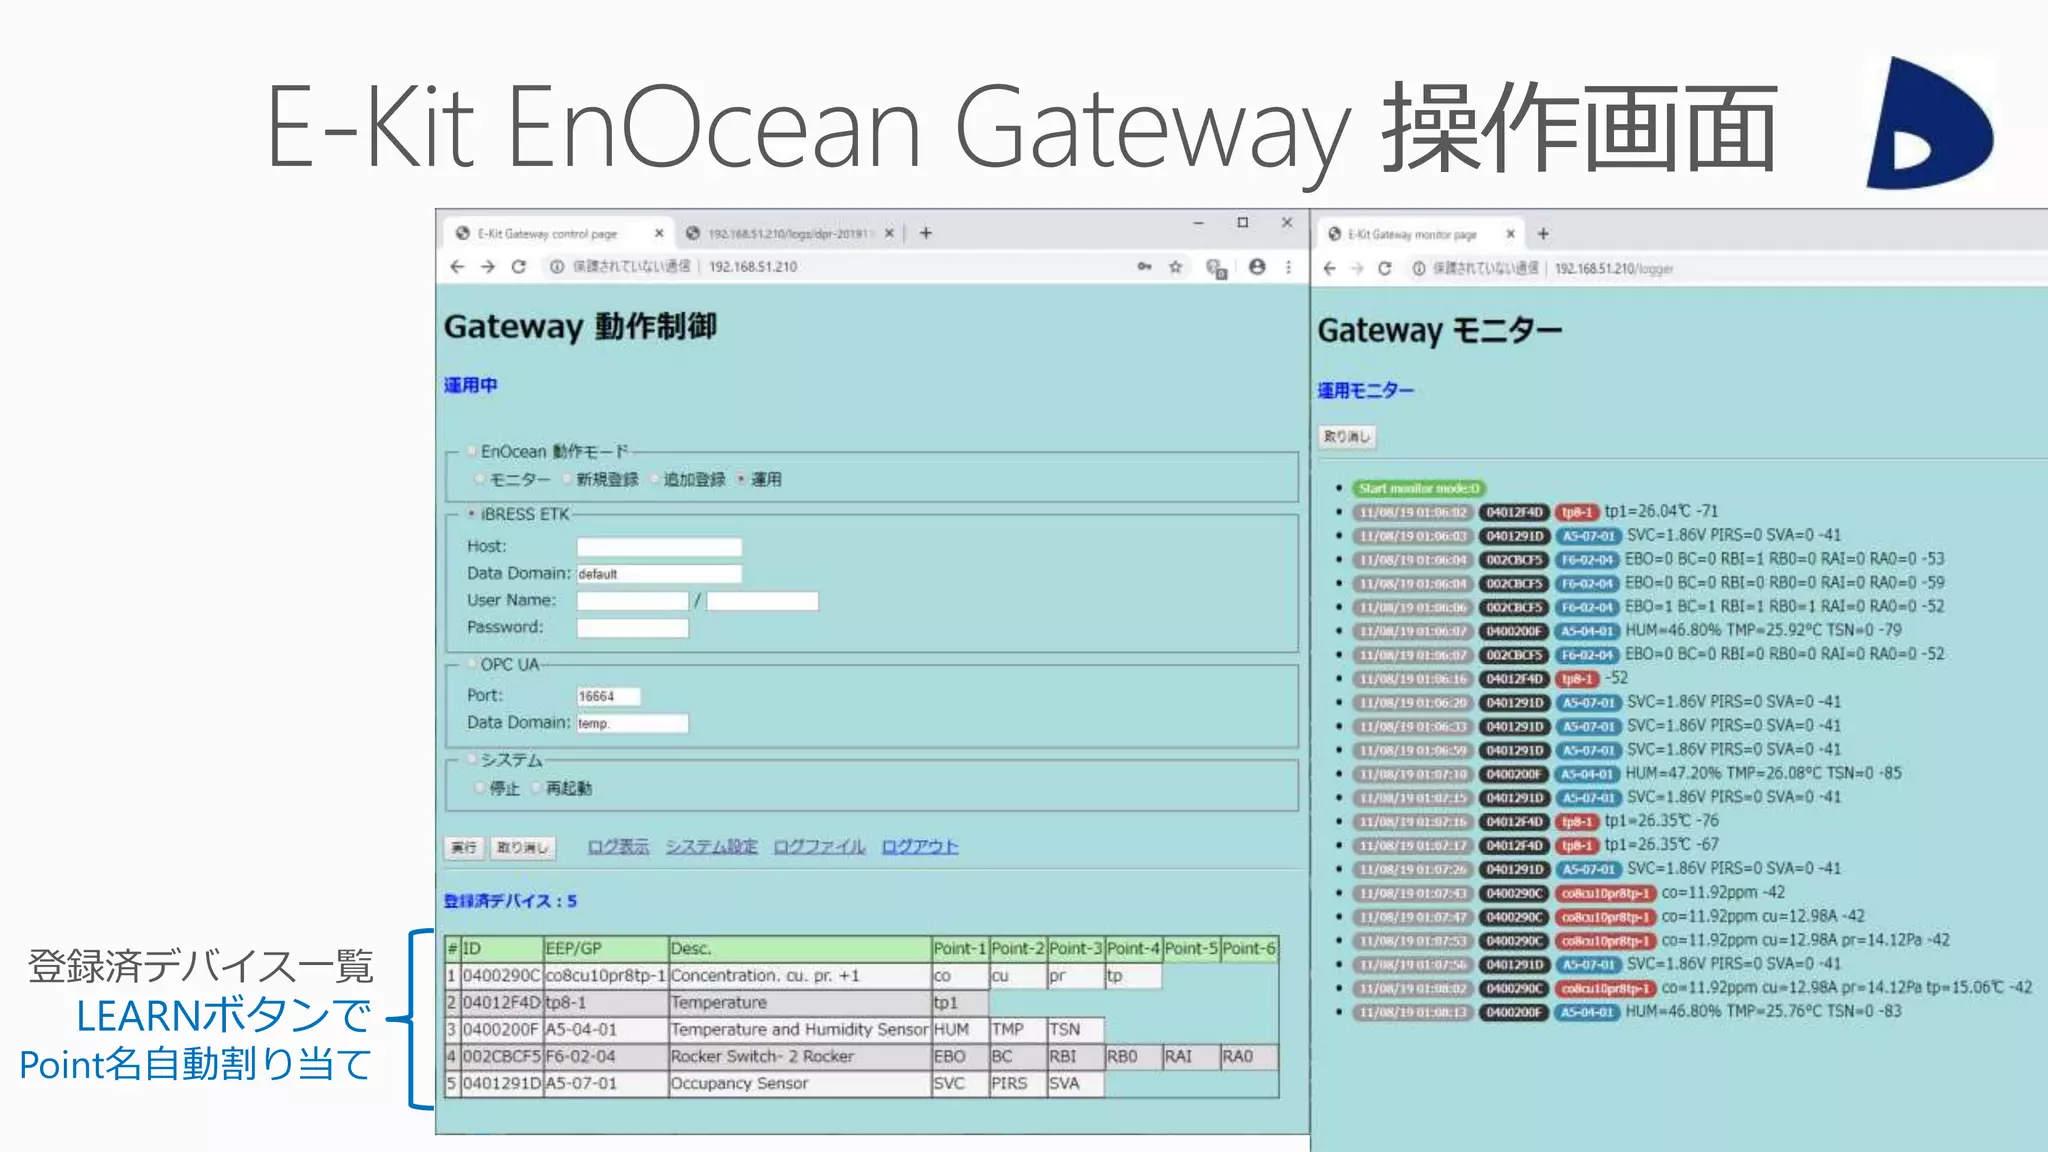This screenshot has height=1152, width=2048.
Task: Close the E-Kit Gateway control page tab
Action: click(x=659, y=233)
